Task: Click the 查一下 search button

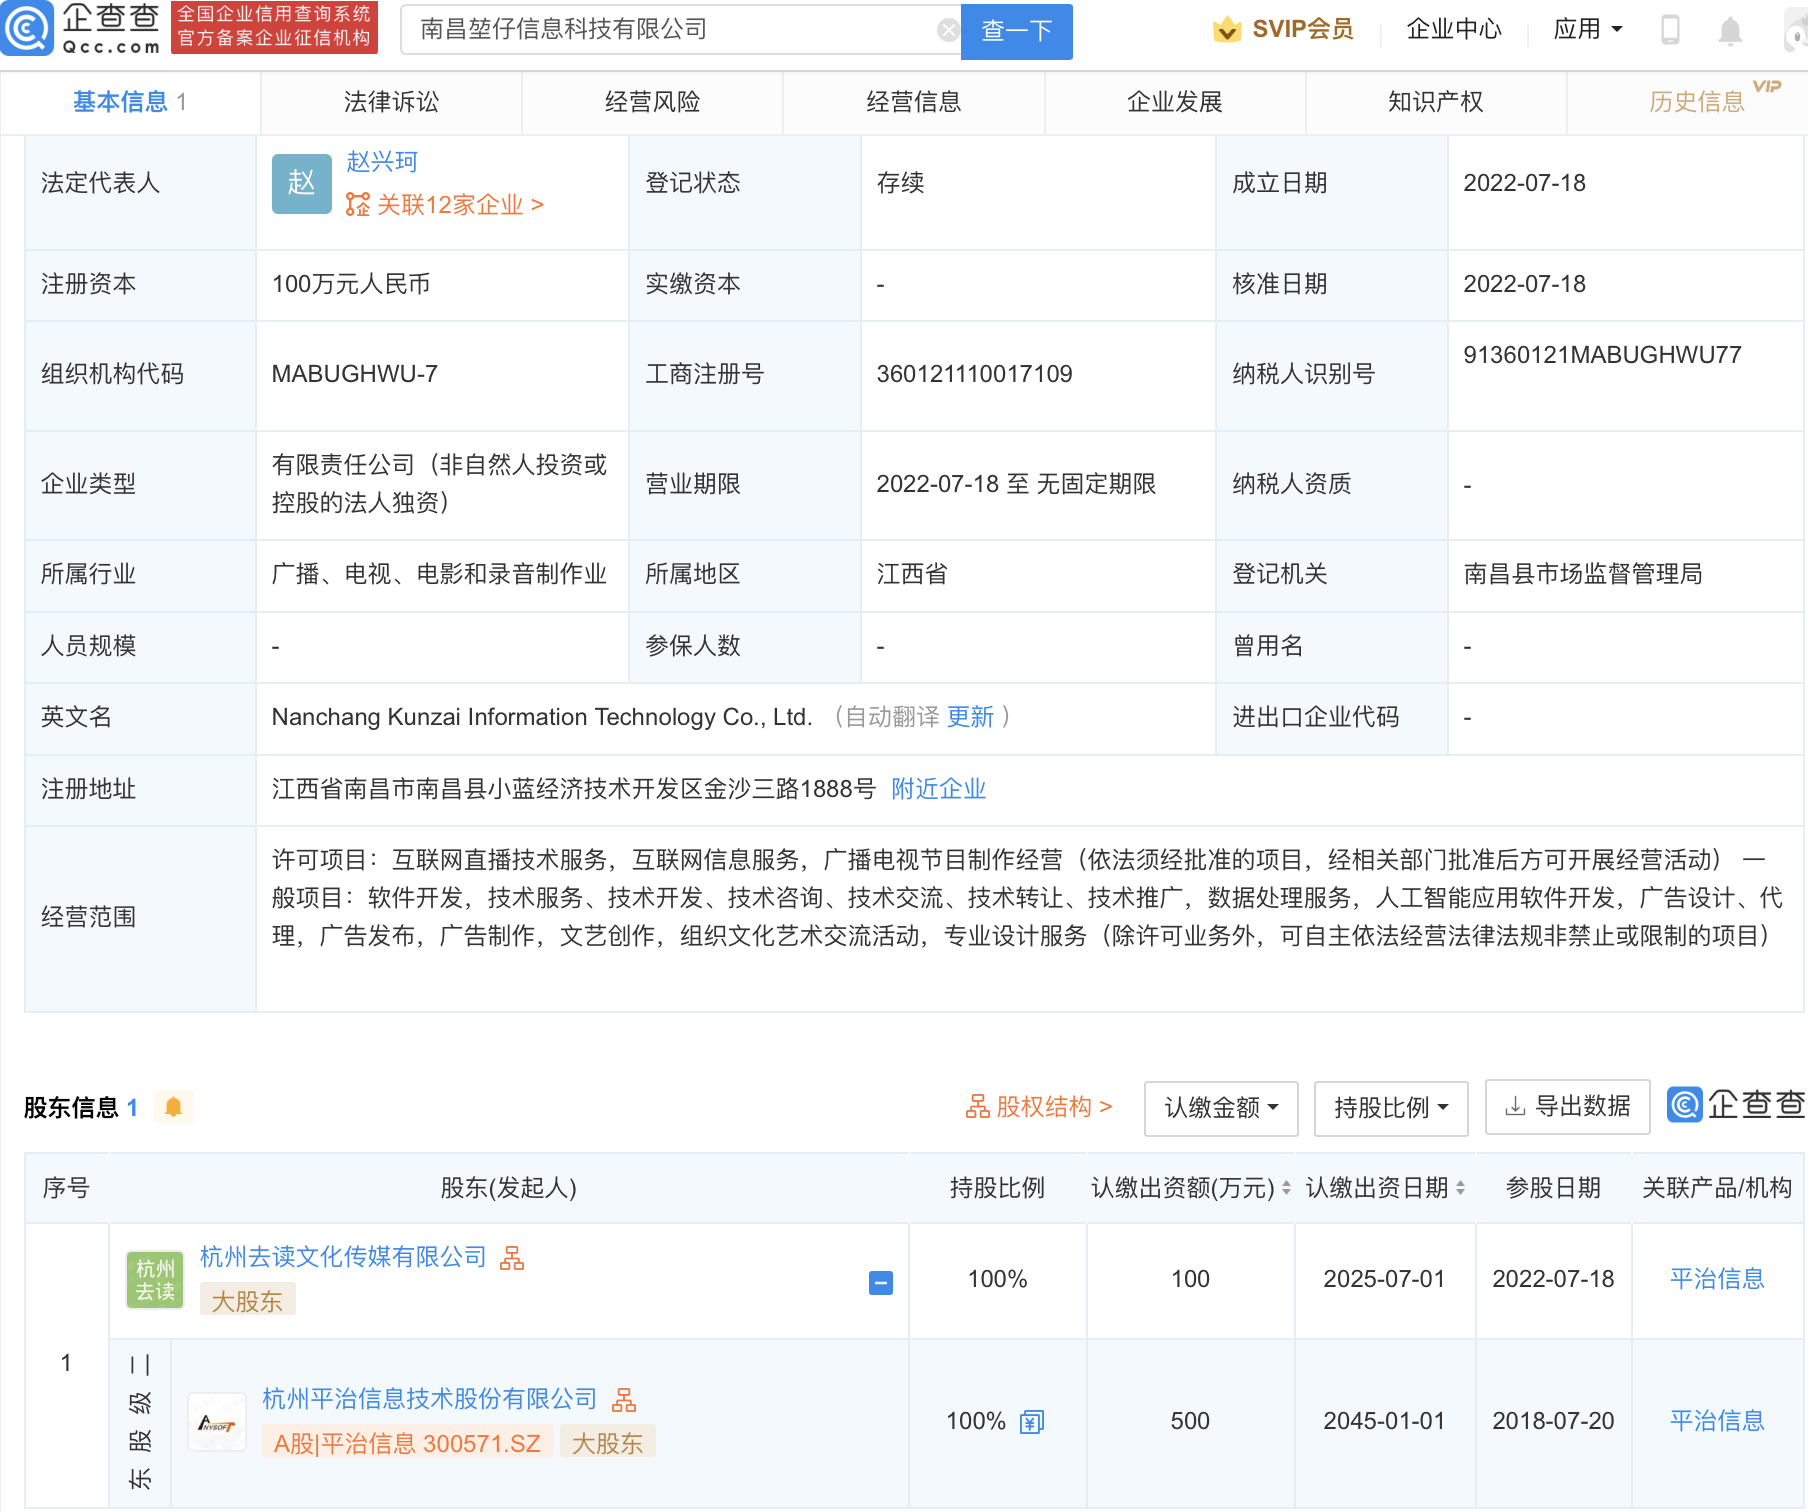Action: click(1015, 31)
